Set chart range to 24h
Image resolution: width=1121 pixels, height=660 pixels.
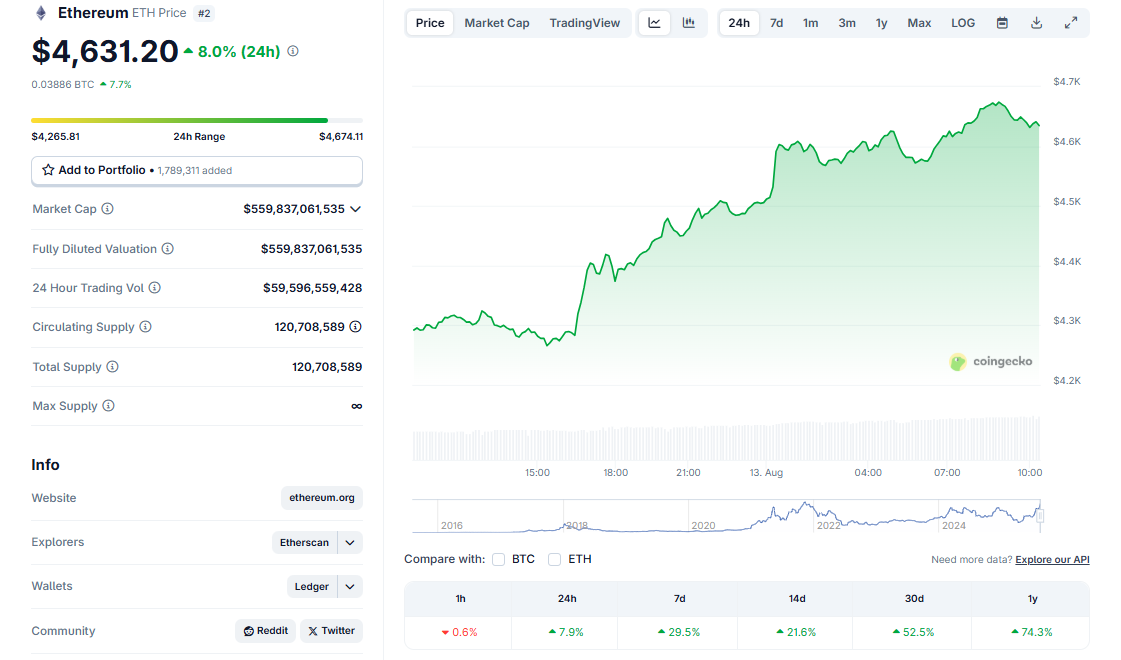coord(739,23)
